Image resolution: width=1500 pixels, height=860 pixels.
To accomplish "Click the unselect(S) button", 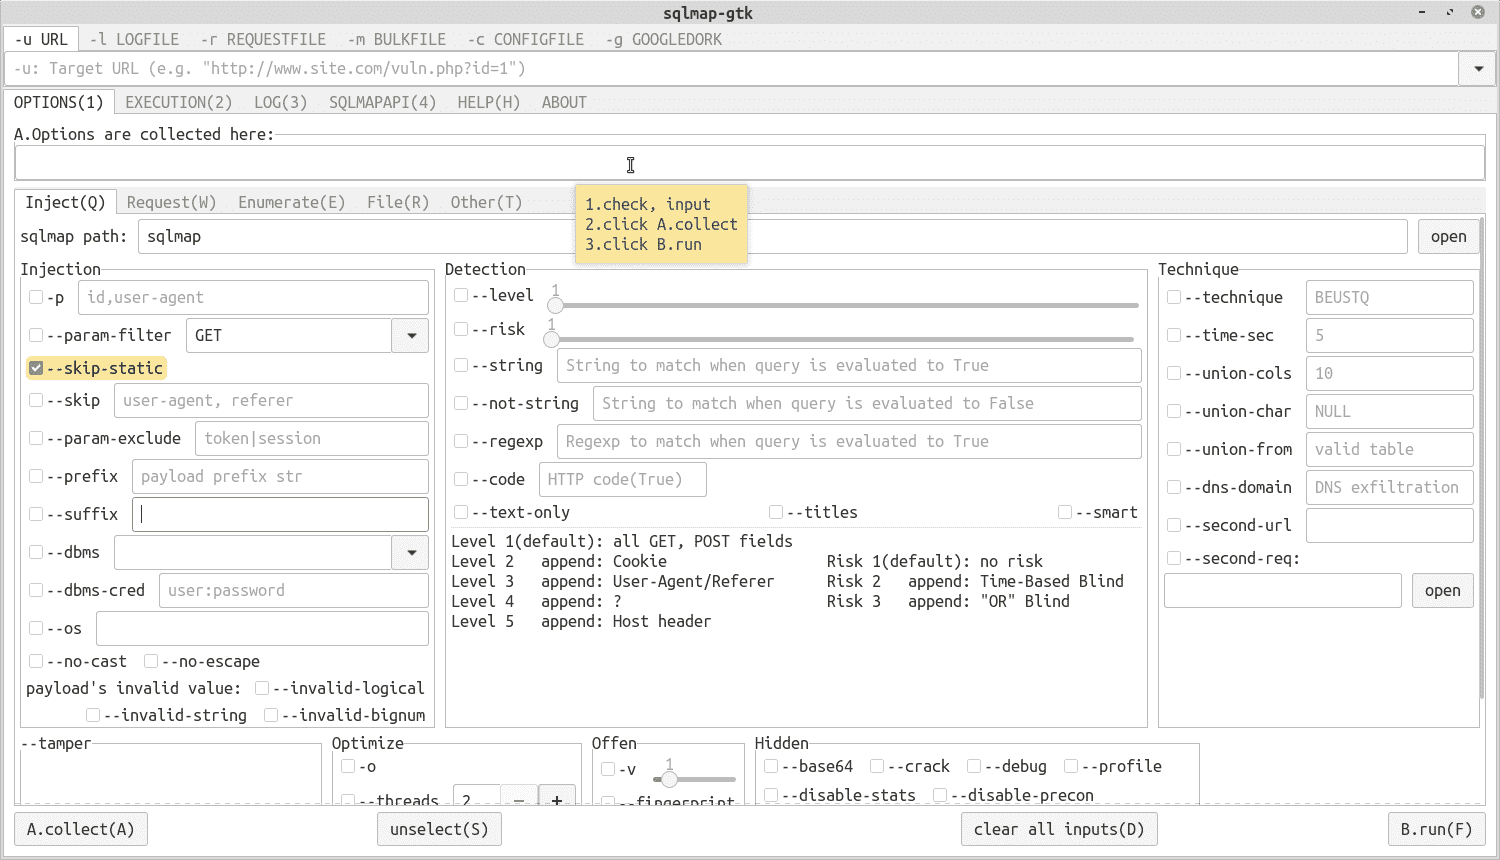I will click(439, 829).
